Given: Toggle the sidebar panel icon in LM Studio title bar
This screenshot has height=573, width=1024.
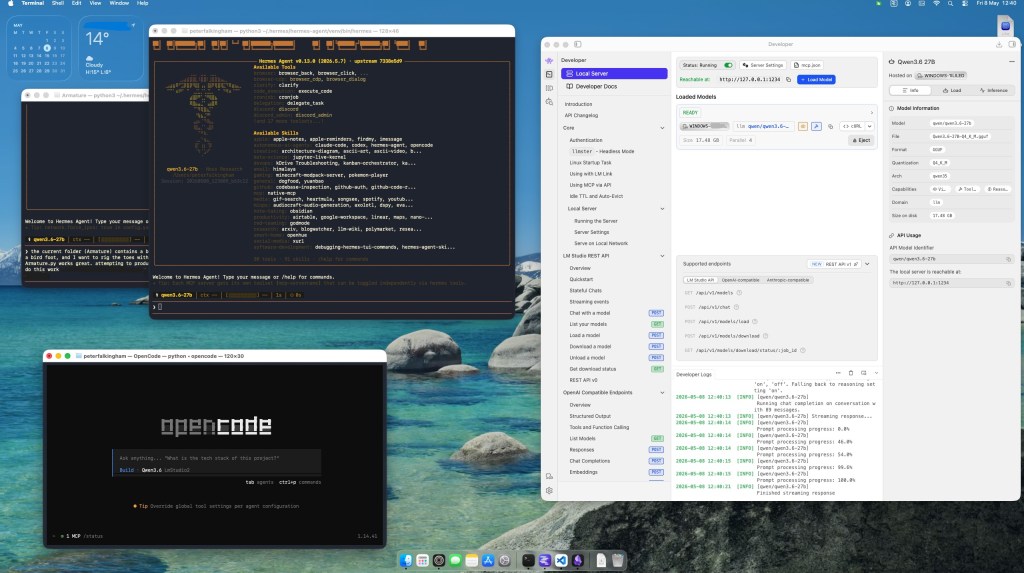Looking at the screenshot, I should point(578,44).
